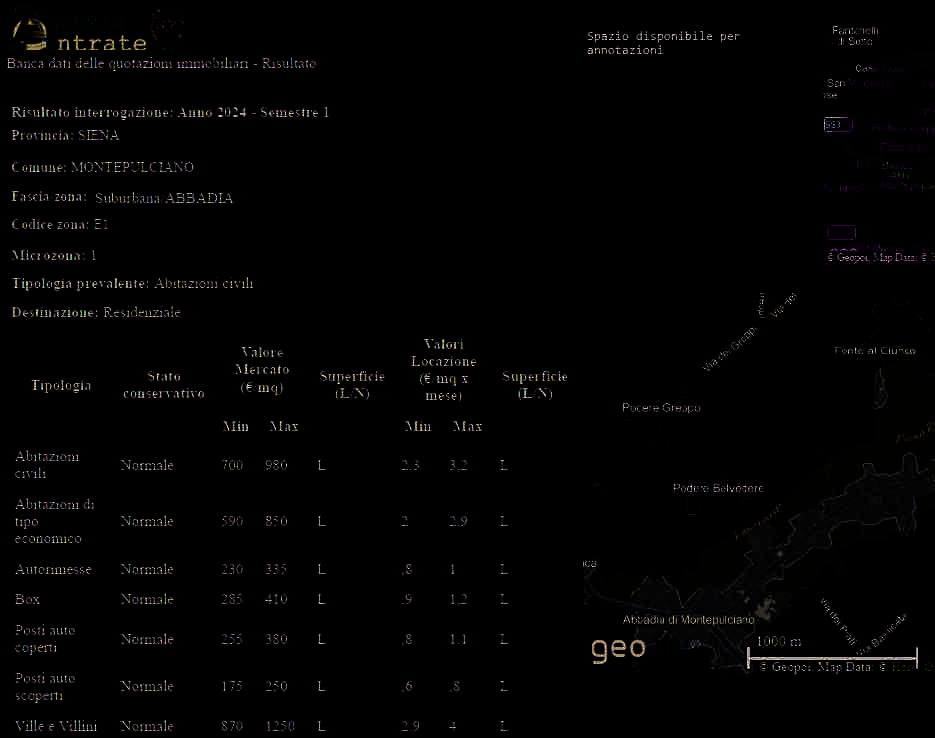The height and width of the screenshot is (738, 935).
Task: Click the SS3 road badge on the upper map
Action: click(x=837, y=125)
